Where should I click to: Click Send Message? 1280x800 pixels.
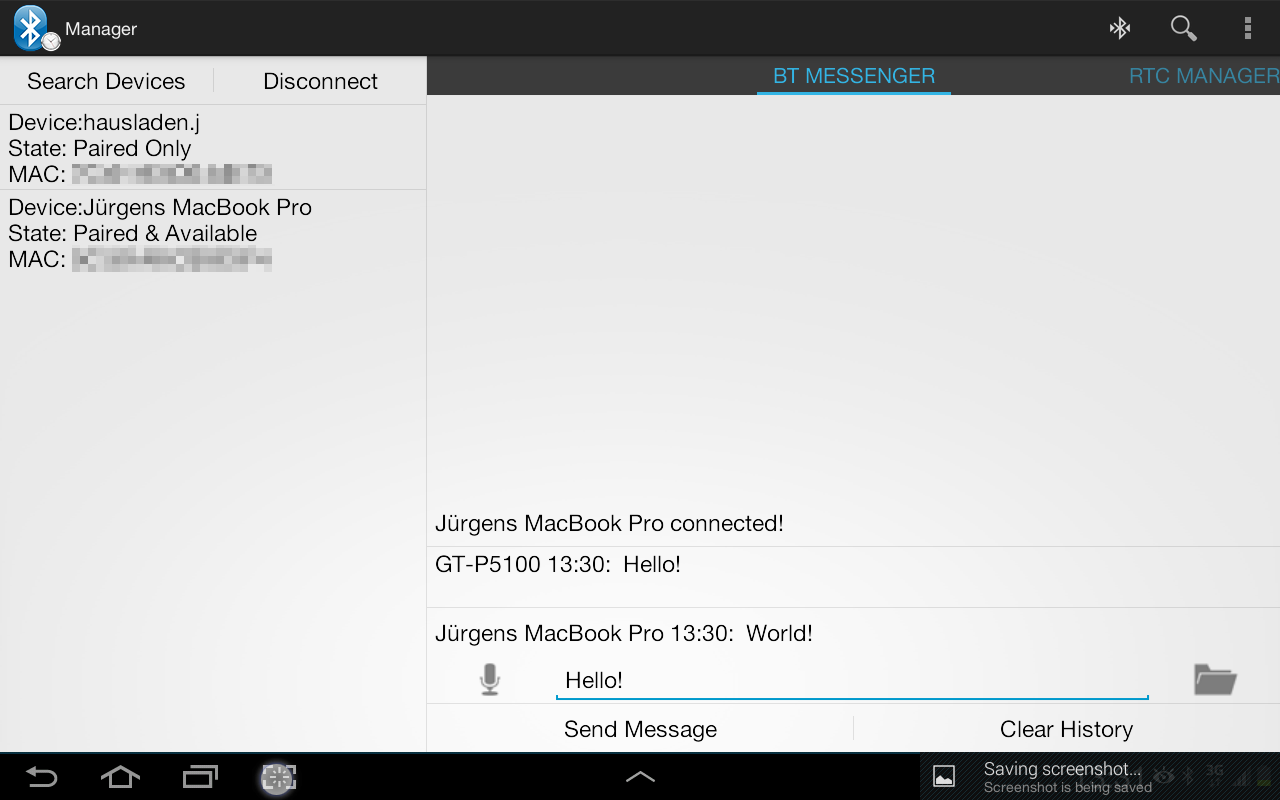[640, 729]
